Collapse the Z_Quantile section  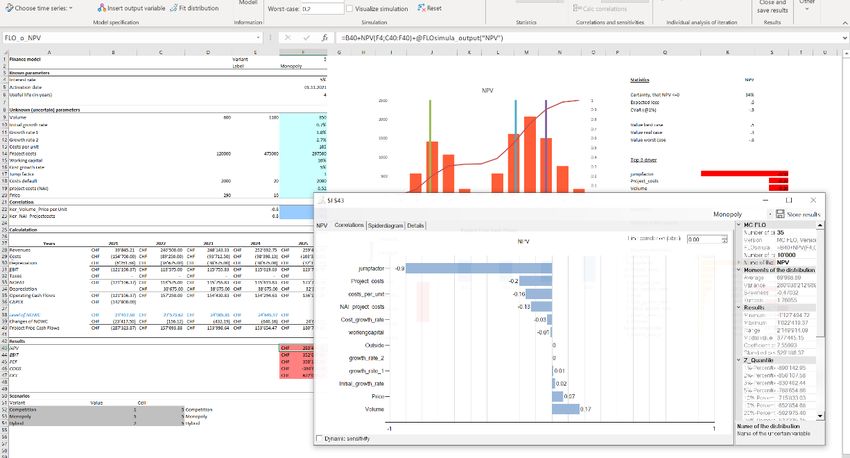tap(739, 360)
